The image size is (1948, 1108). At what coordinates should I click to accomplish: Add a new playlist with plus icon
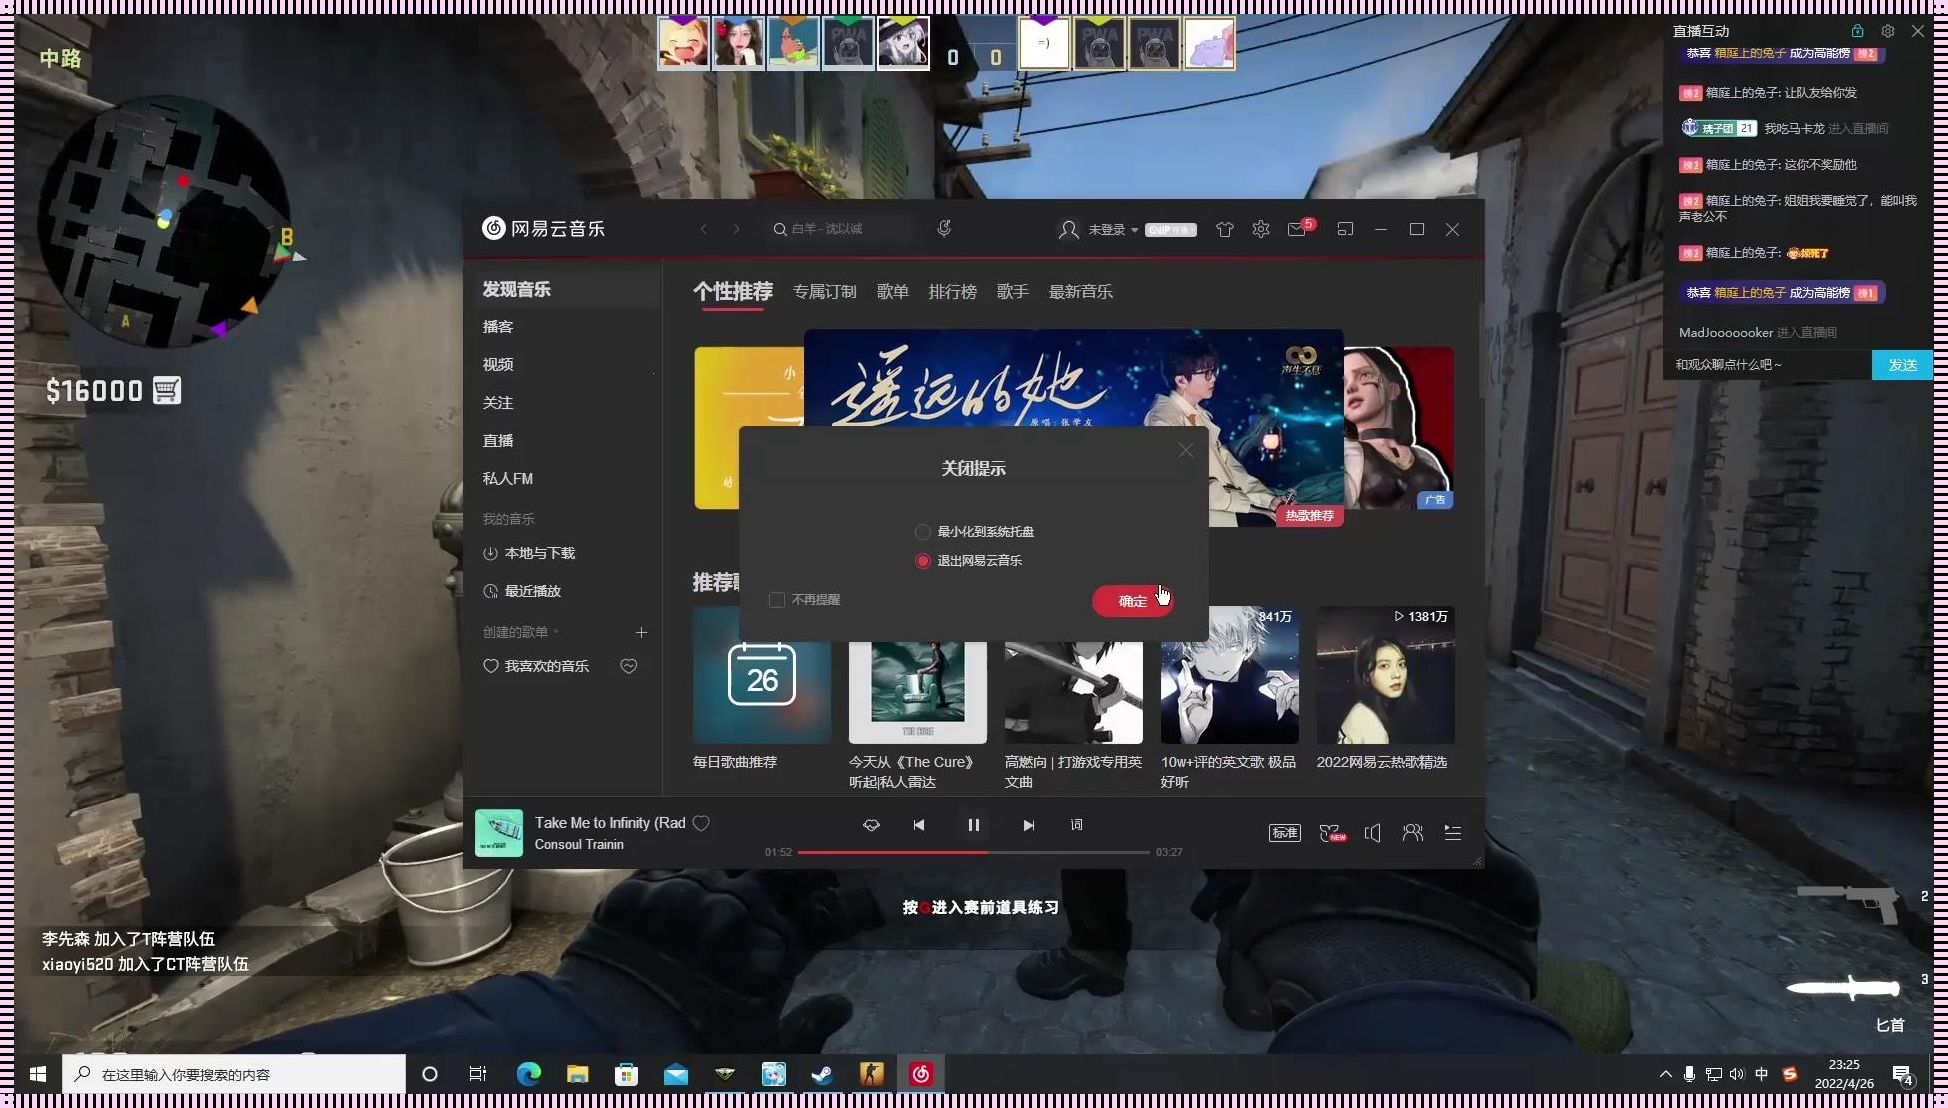pos(641,632)
